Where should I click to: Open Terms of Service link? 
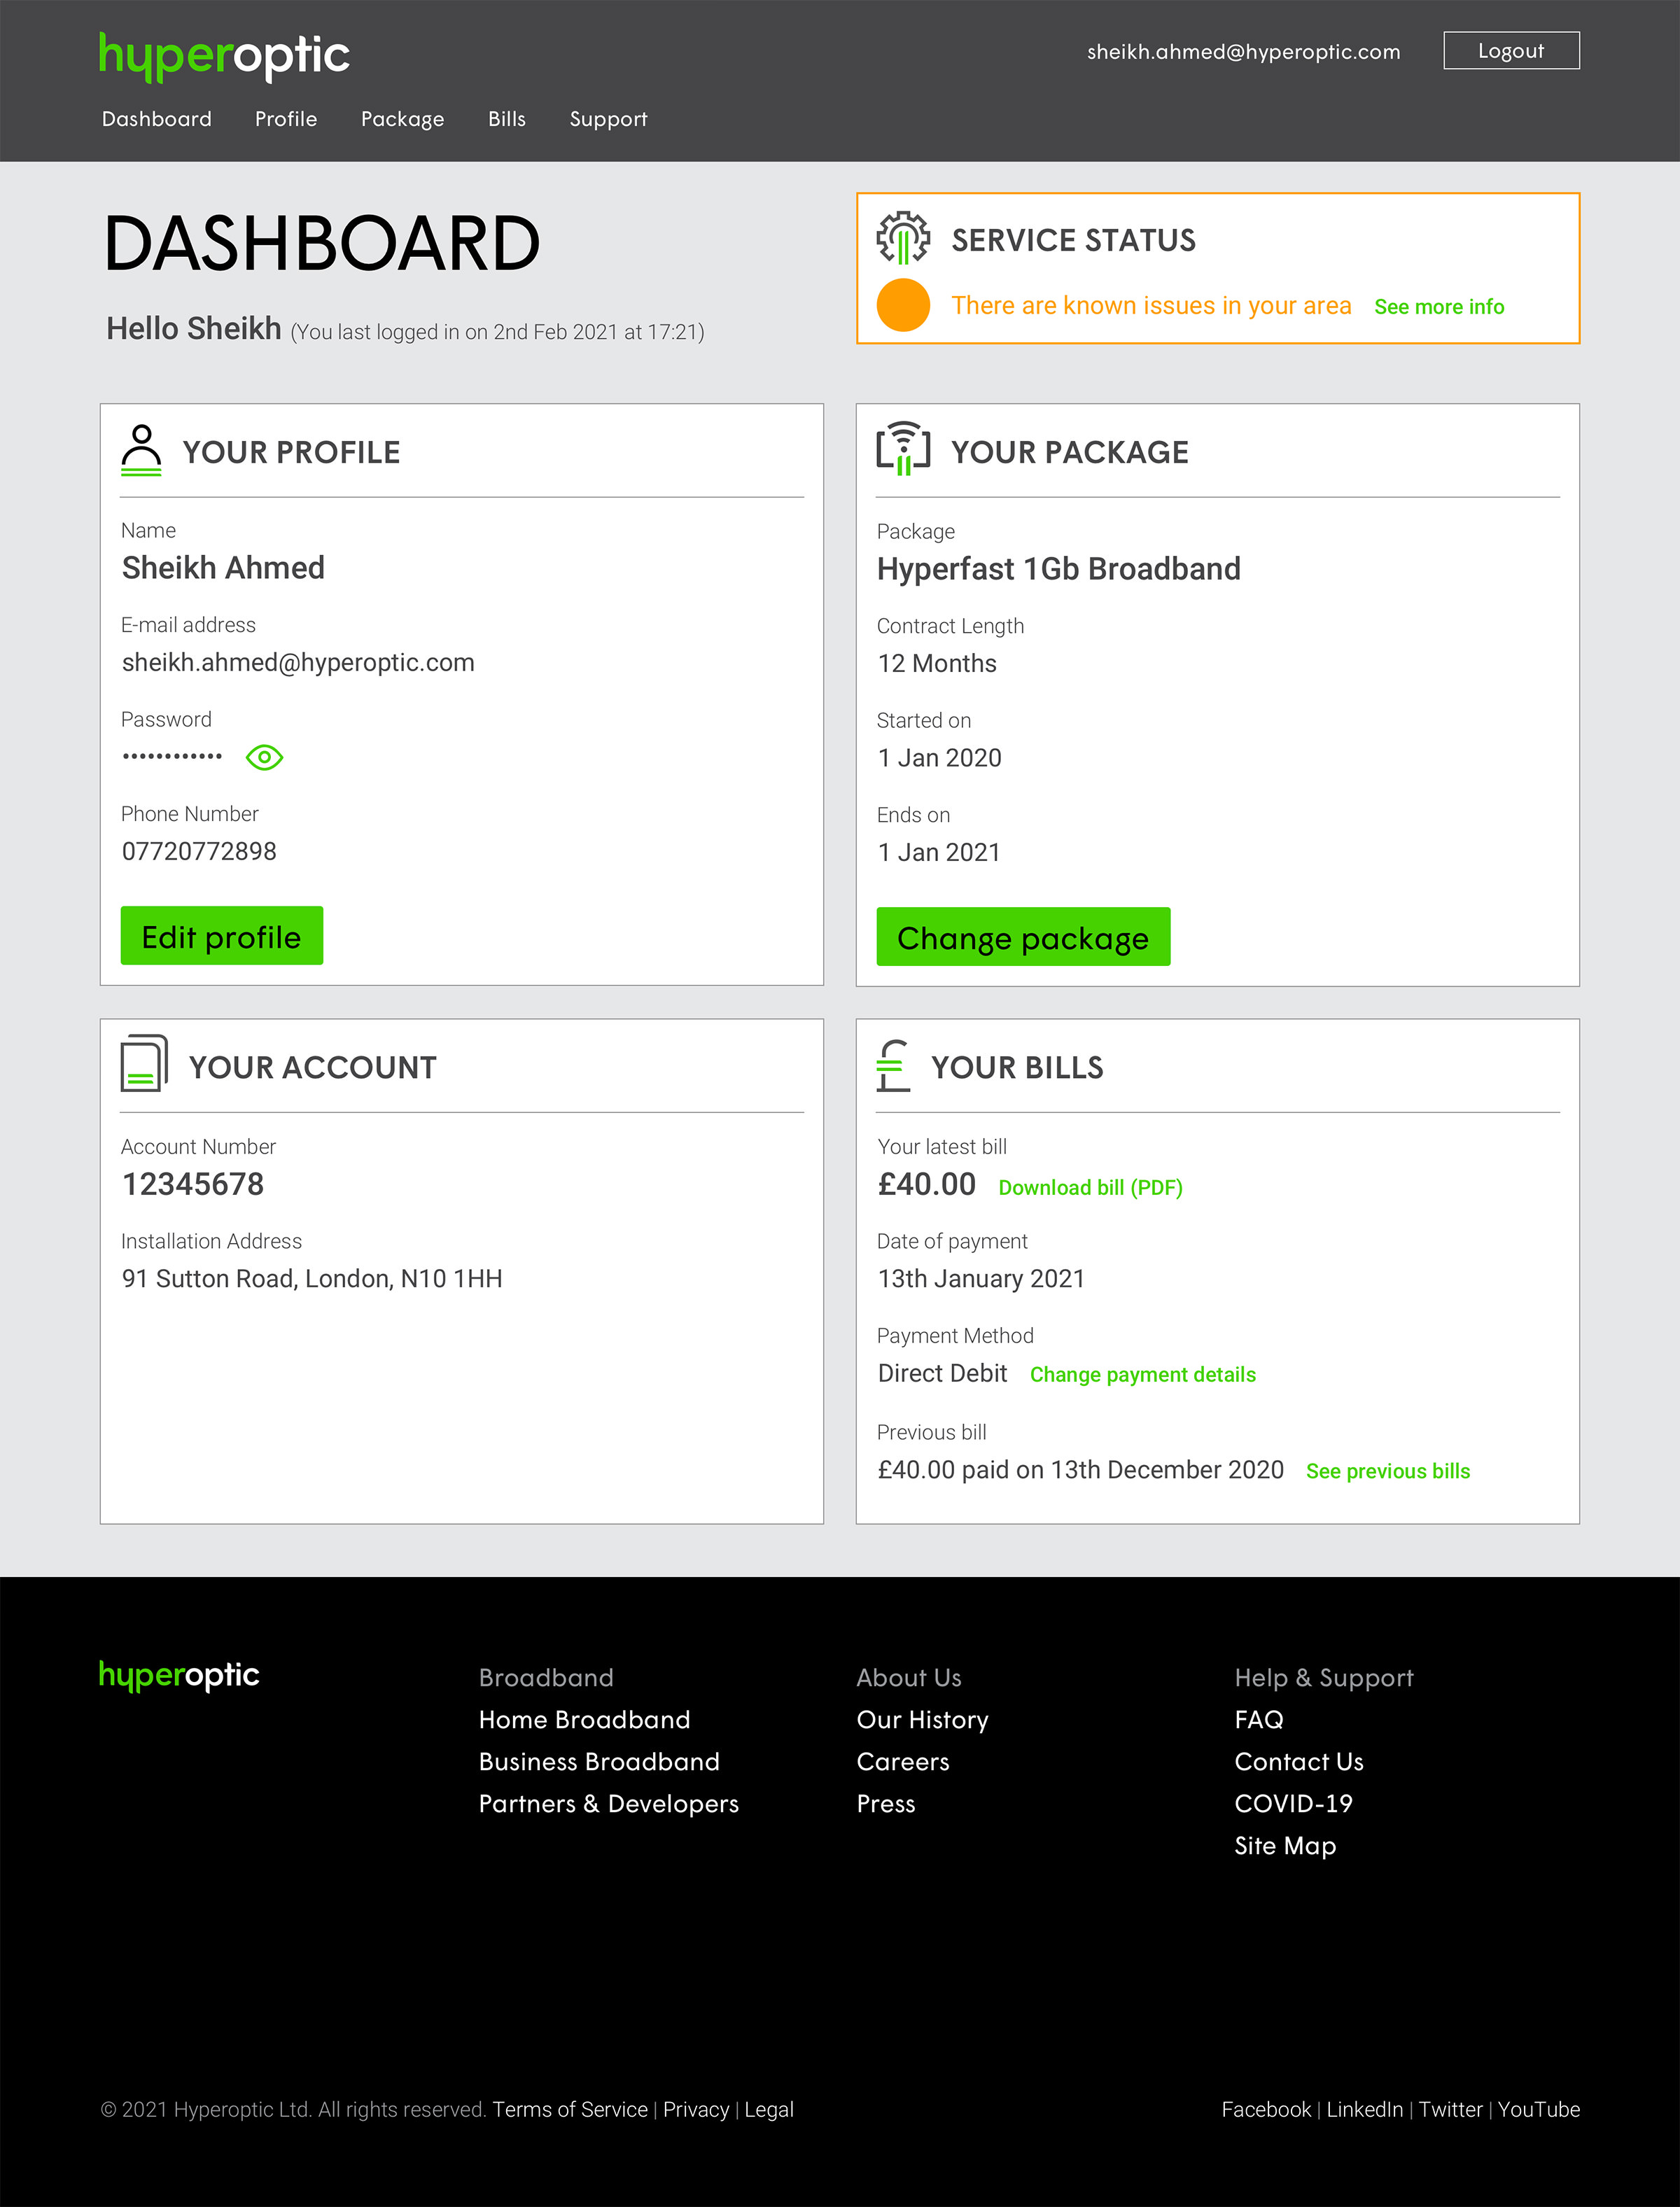point(570,2109)
